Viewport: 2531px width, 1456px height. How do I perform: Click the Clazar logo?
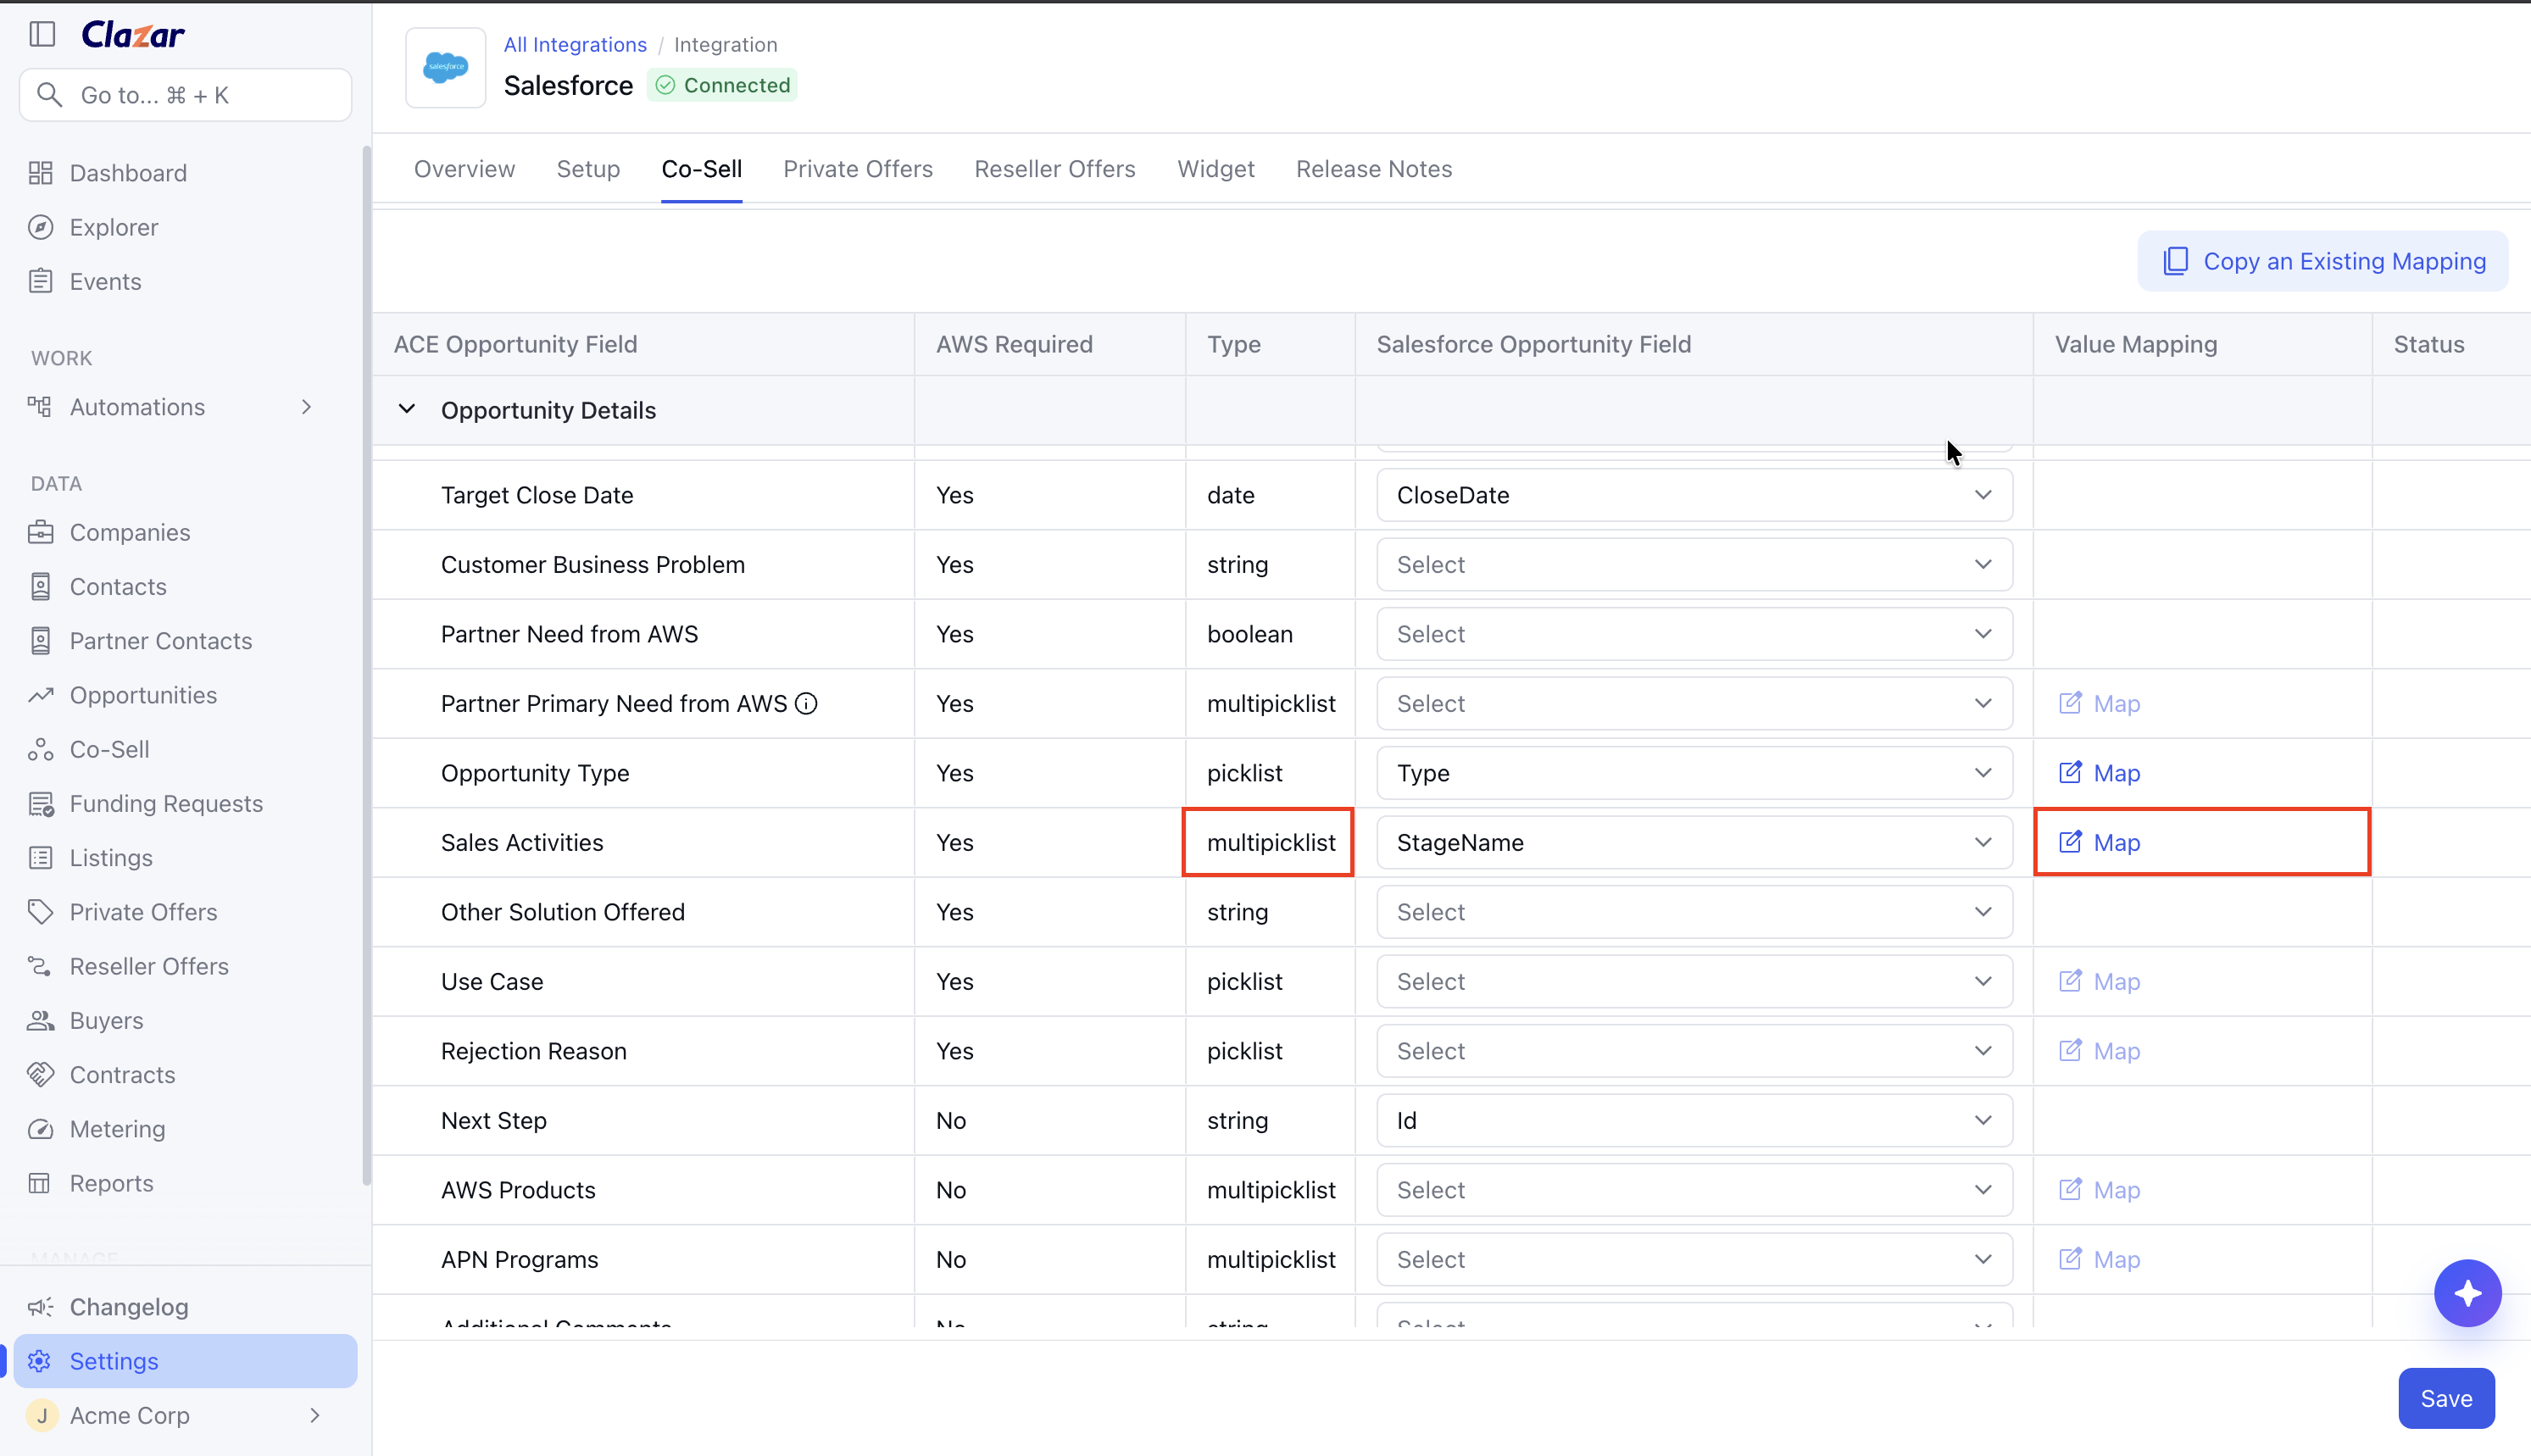click(x=133, y=35)
